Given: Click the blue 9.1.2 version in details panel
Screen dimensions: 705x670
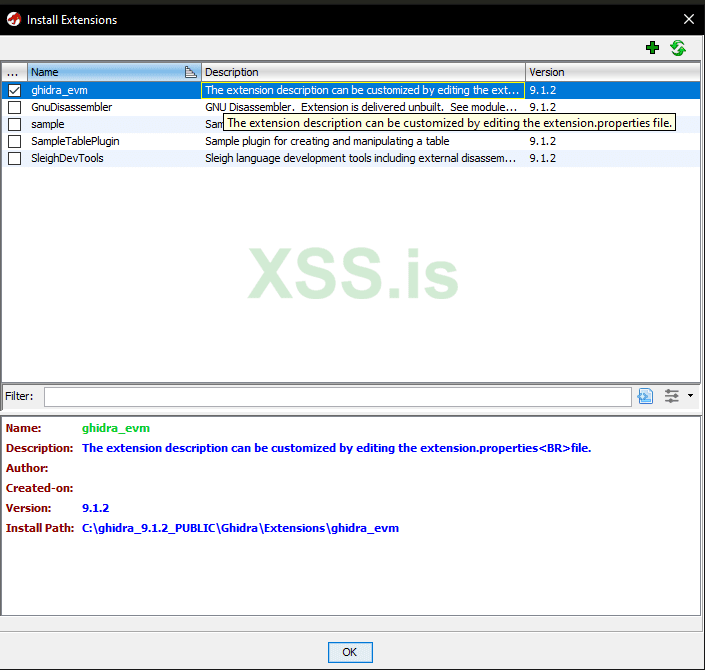Looking at the screenshot, I should pyautogui.click(x=95, y=508).
